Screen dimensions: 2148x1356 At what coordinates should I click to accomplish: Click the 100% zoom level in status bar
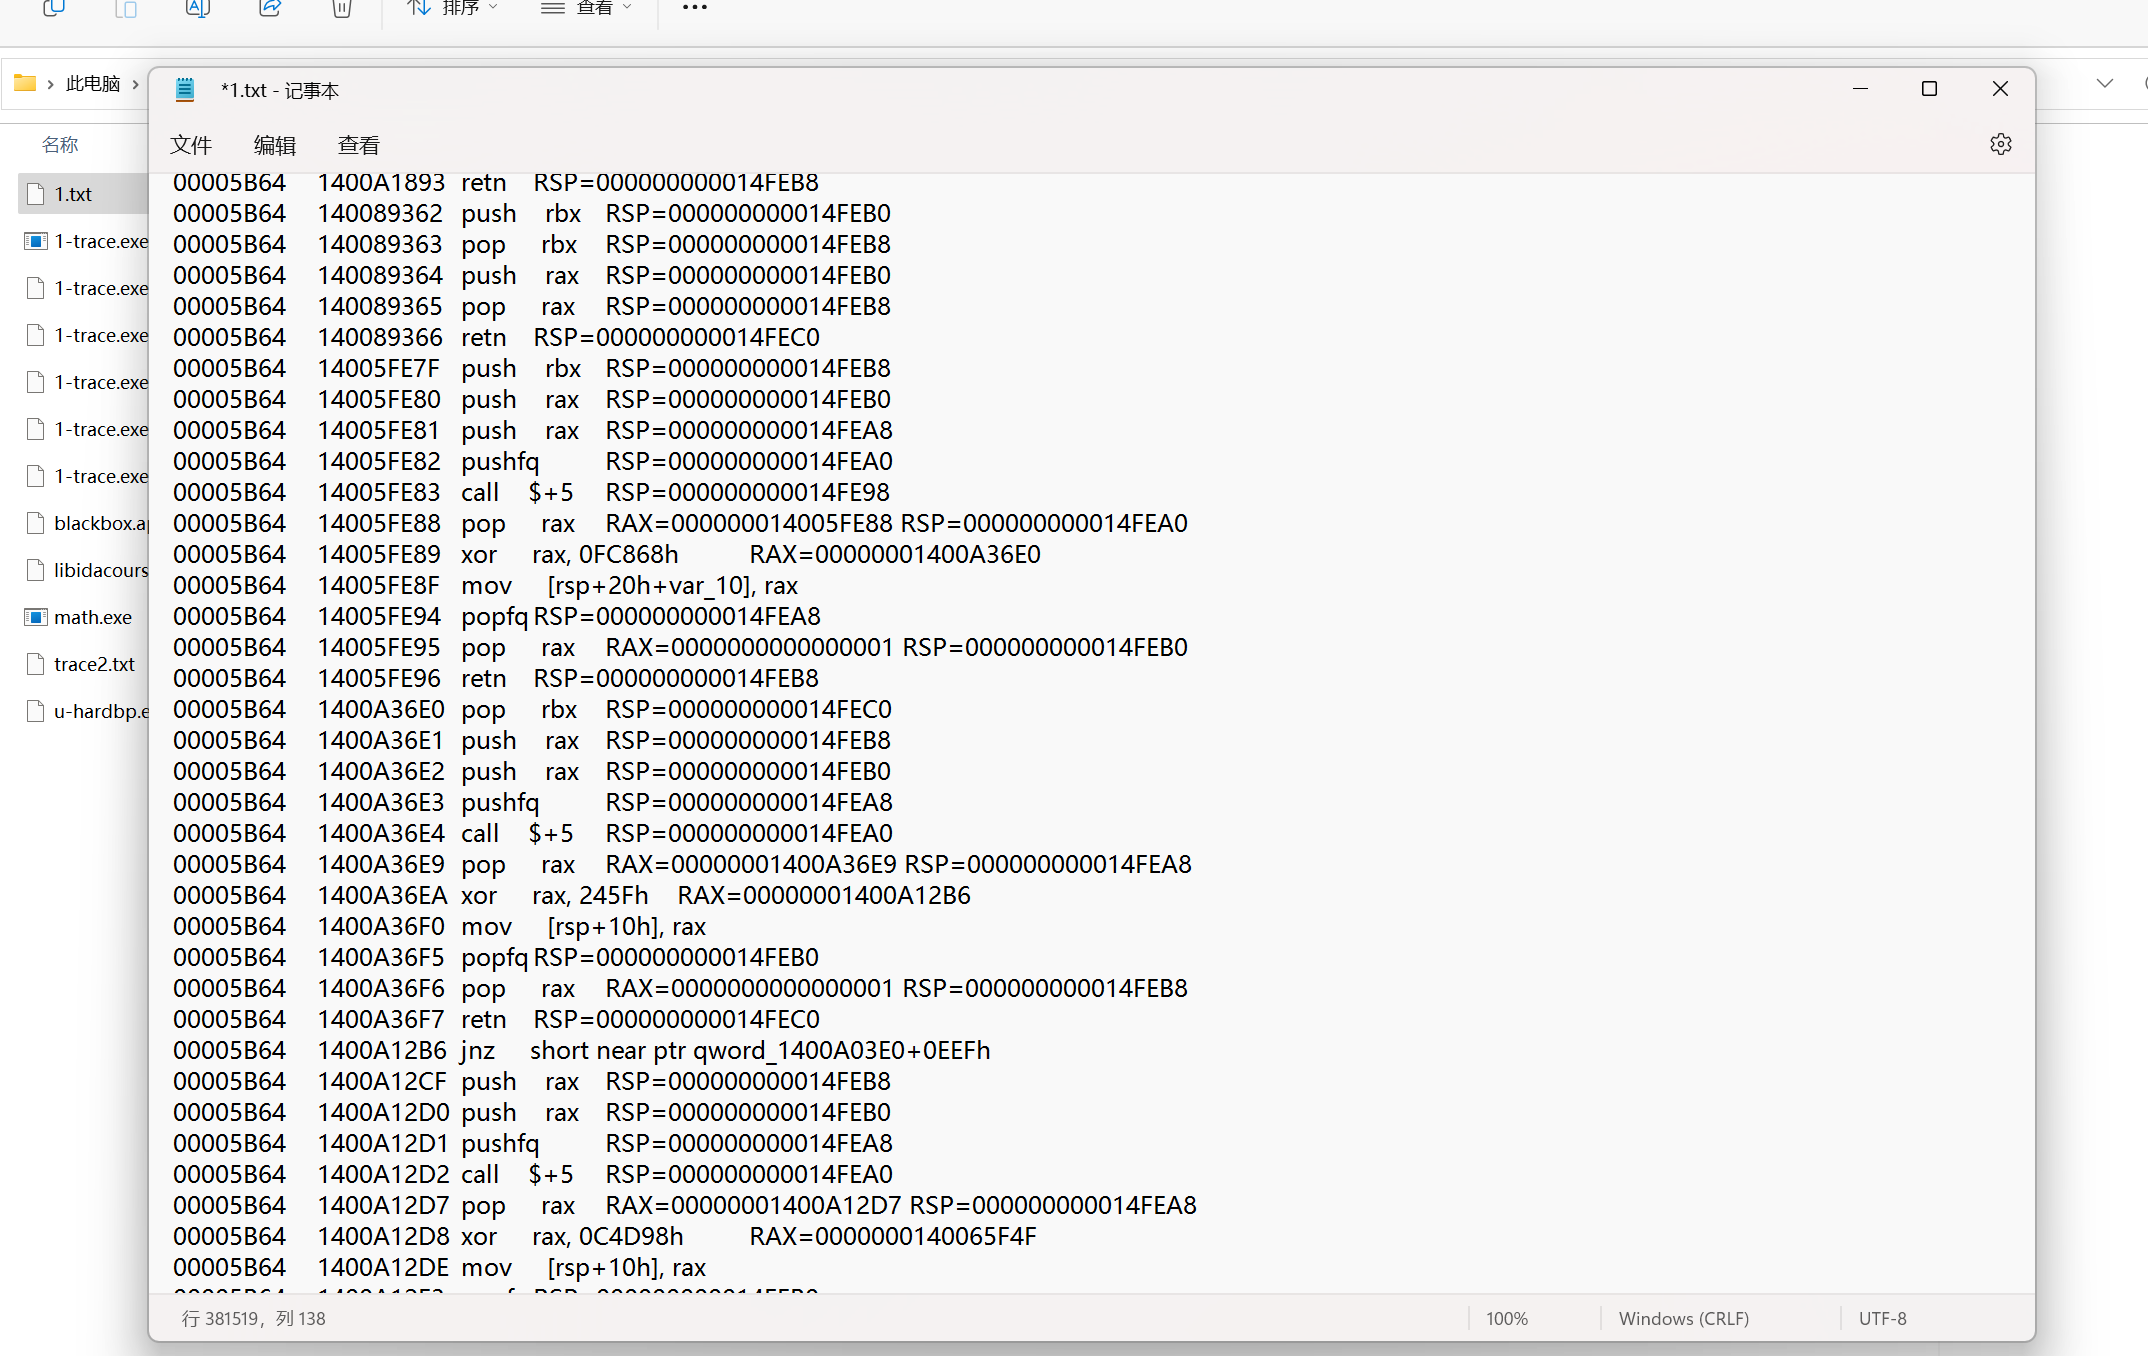tap(1506, 1318)
